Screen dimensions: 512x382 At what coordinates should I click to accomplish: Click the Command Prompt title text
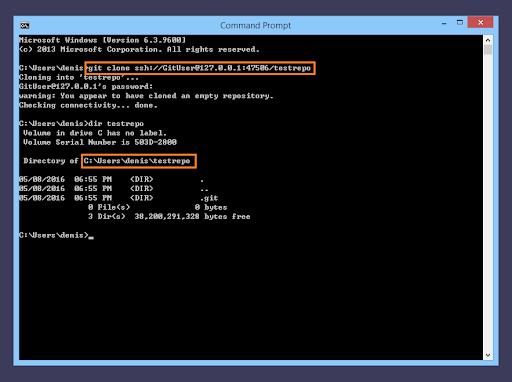pyautogui.click(x=255, y=26)
